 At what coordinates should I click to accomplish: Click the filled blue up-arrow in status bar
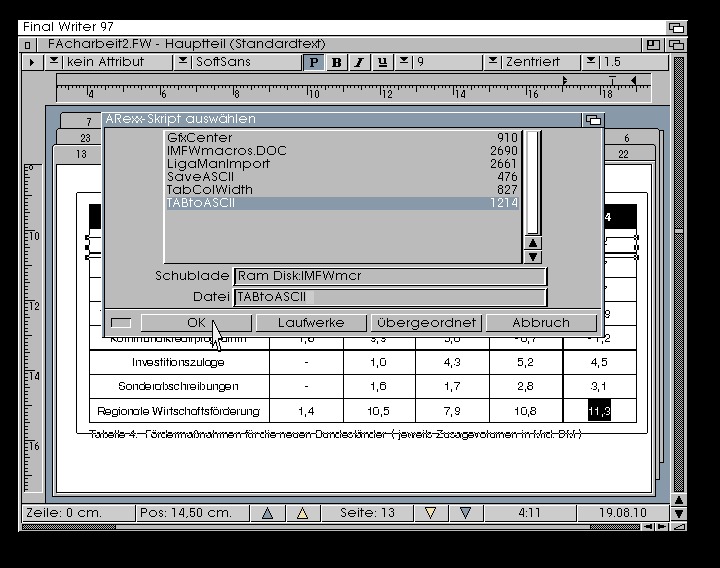[x=267, y=513]
